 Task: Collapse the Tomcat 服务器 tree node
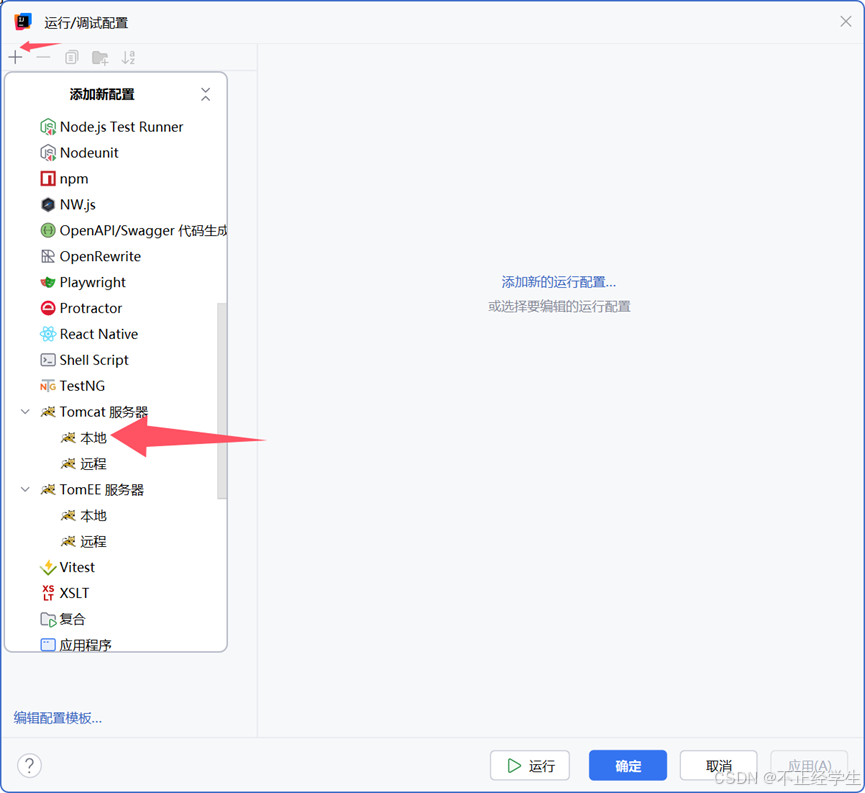click(x=25, y=412)
